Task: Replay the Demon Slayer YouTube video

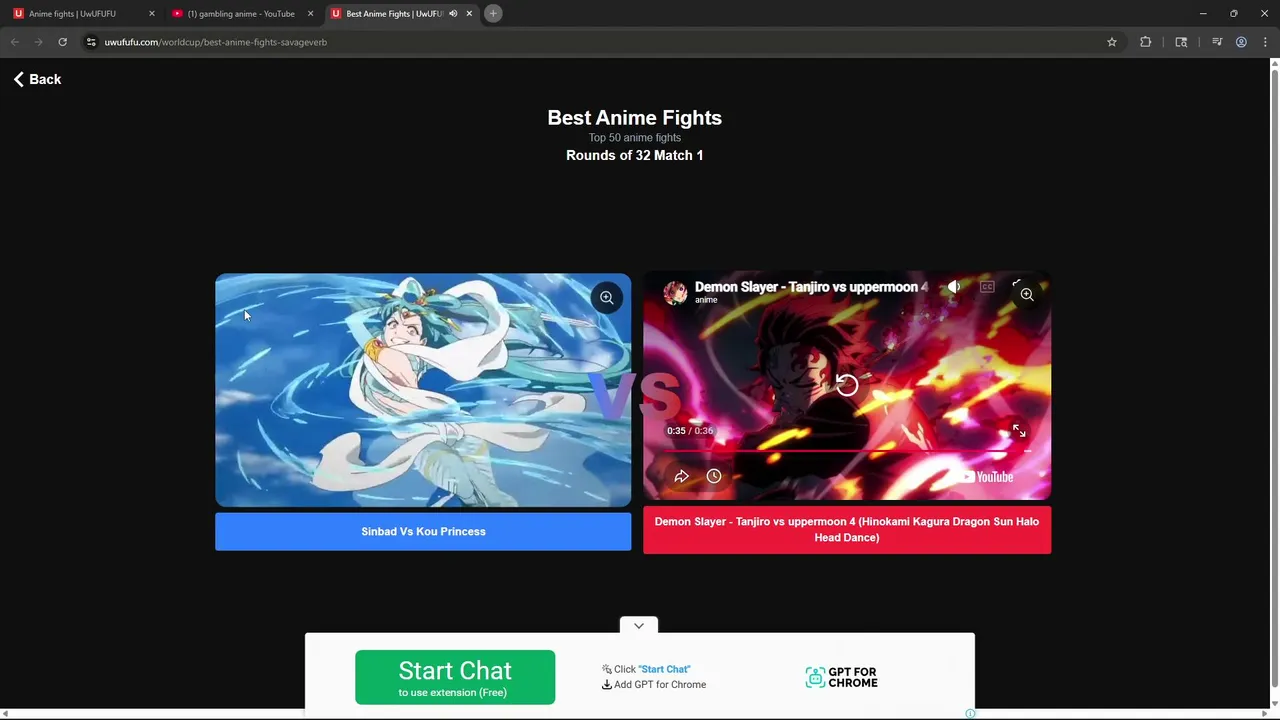Action: [846, 385]
